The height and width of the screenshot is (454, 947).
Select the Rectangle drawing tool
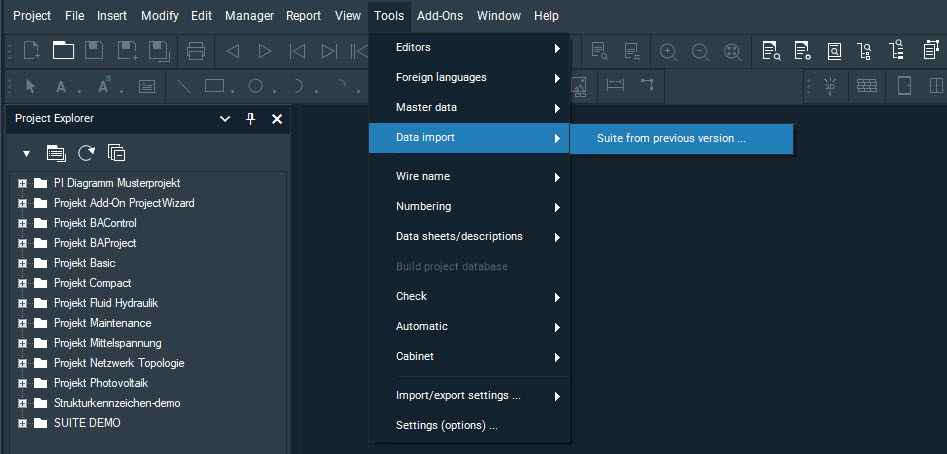(x=214, y=86)
